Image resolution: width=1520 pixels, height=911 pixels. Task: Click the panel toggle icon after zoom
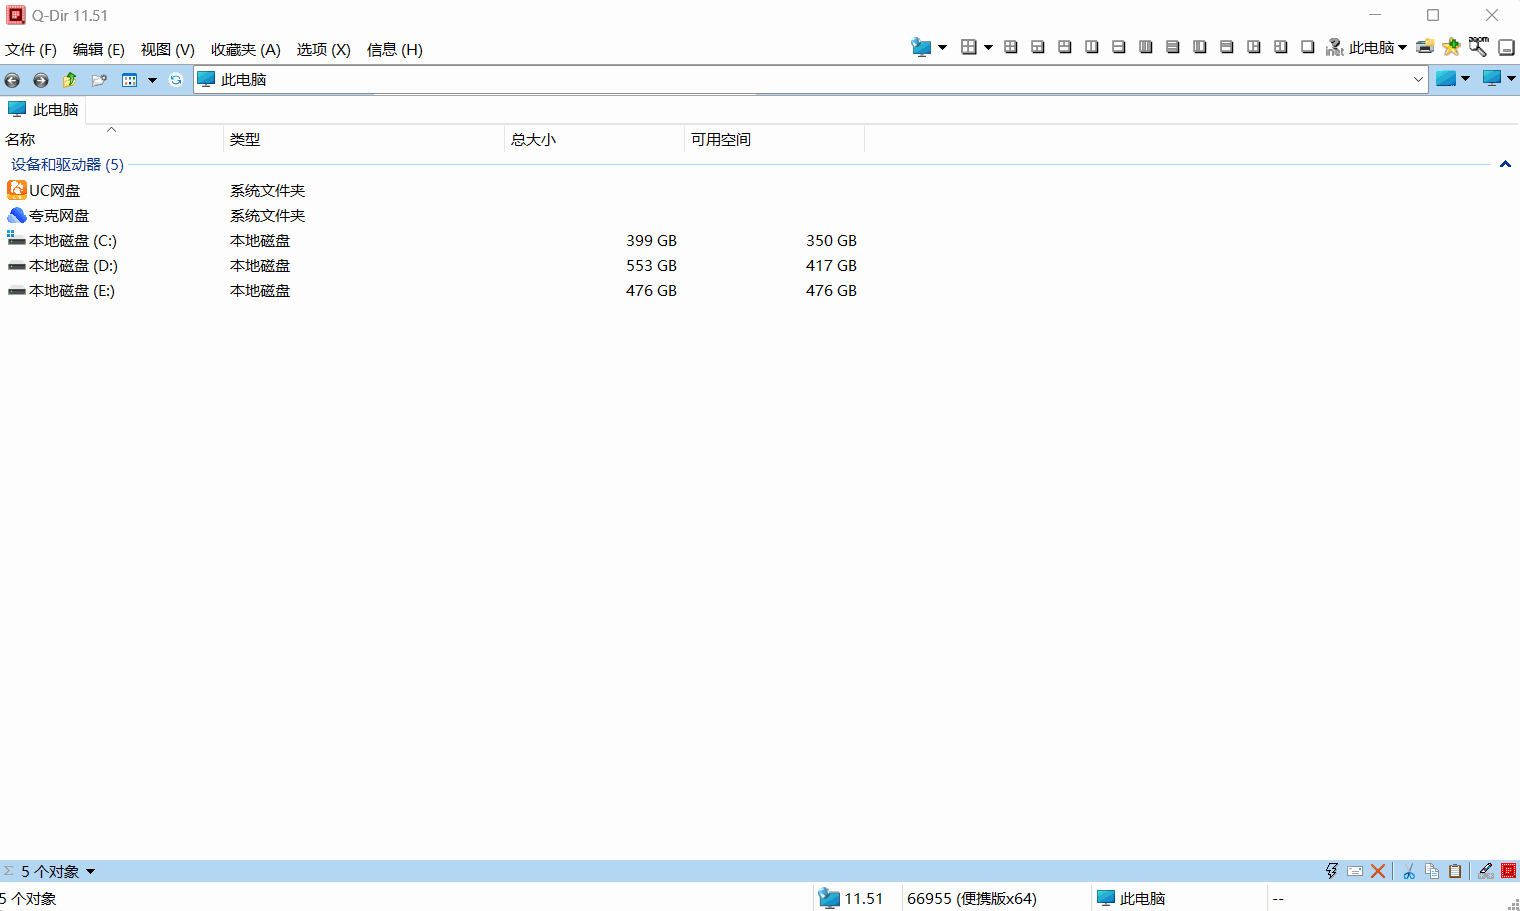pos(1506,47)
